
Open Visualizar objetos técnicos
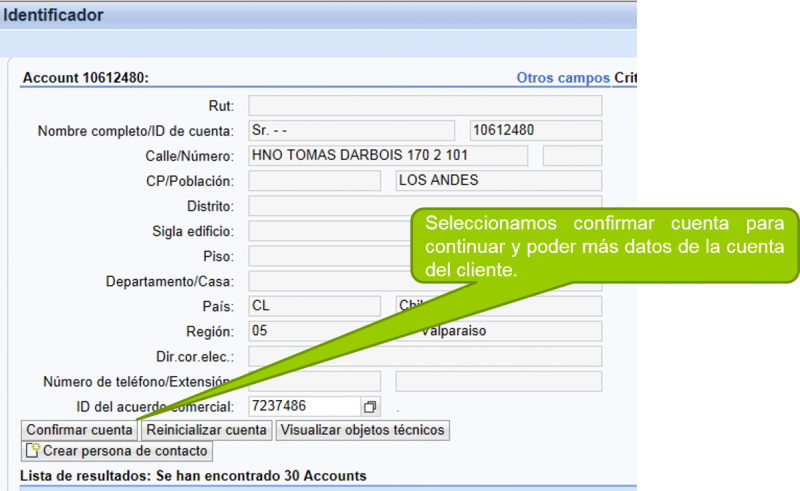(362, 430)
